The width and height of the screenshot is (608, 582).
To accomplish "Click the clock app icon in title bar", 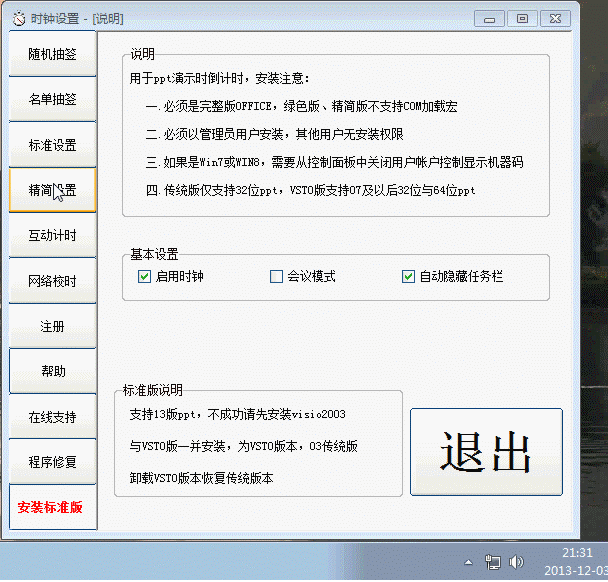I will (19, 18).
